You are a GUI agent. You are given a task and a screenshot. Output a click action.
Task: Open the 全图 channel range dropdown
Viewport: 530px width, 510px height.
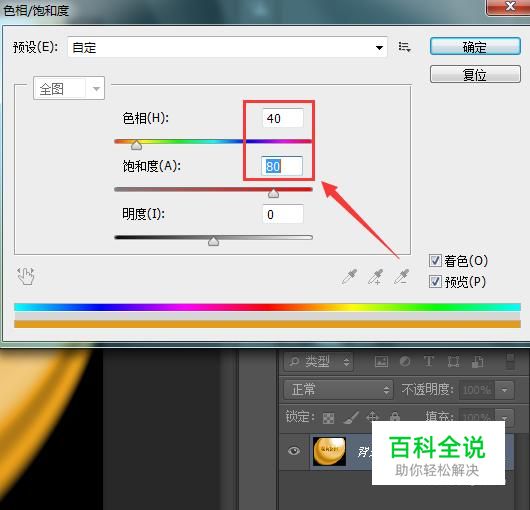pyautogui.click(x=69, y=88)
